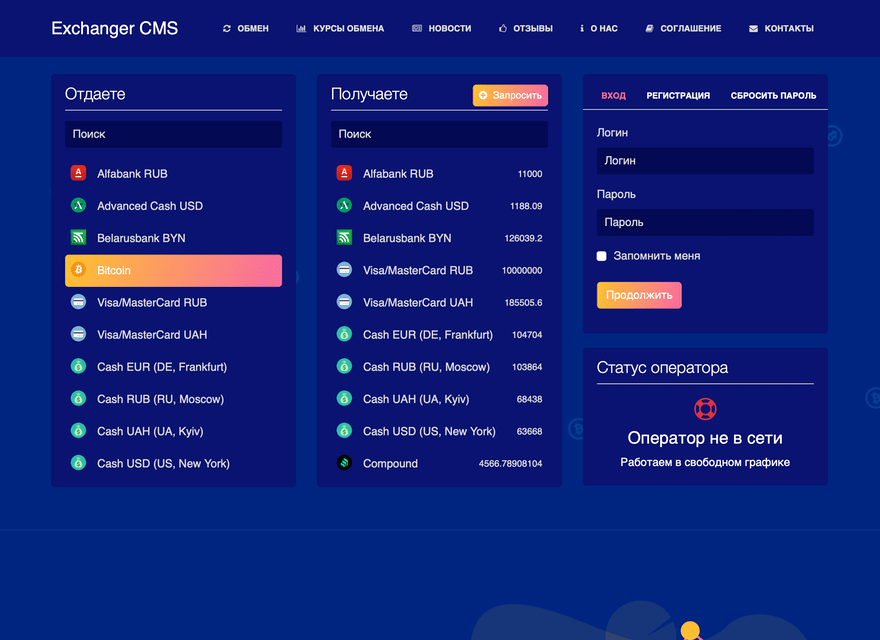Click the Advanced Cash USD icon

click(78, 205)
